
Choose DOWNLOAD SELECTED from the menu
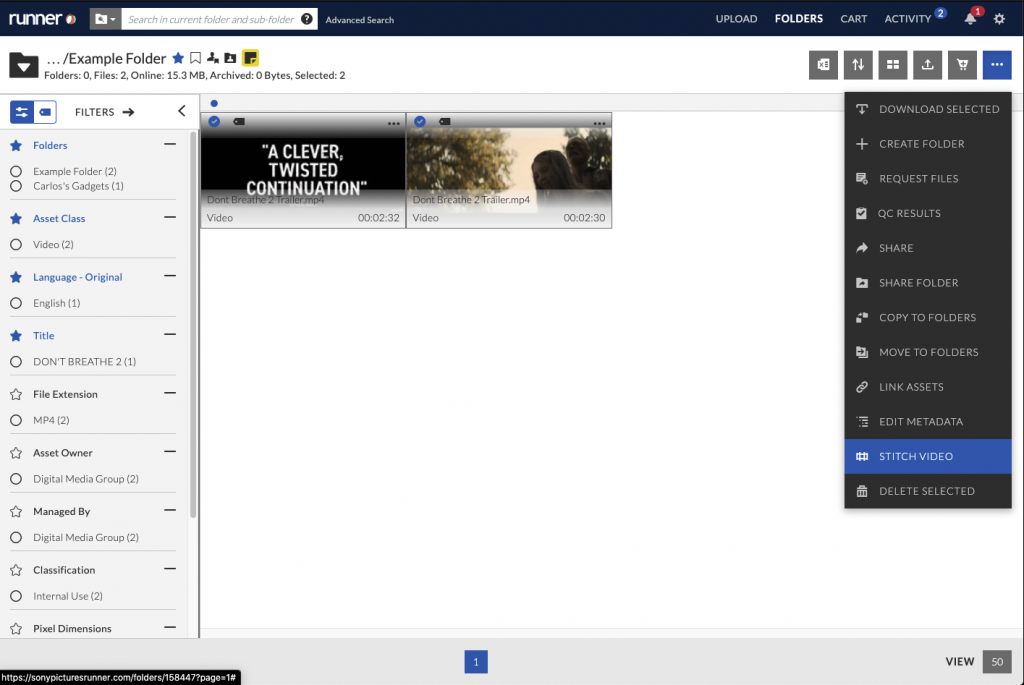click(x=928, y=110)
